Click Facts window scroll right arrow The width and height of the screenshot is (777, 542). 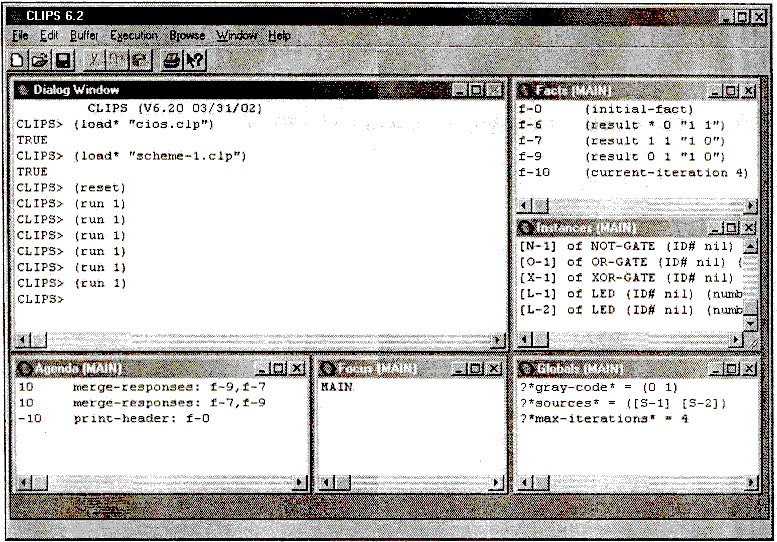[751, 205]
